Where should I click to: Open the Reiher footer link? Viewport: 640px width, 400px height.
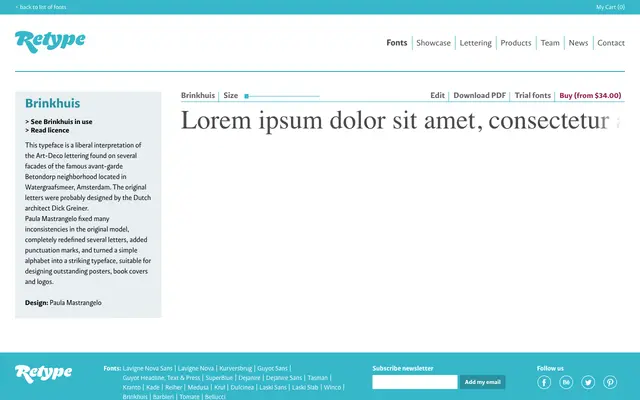tap(173, 387)
